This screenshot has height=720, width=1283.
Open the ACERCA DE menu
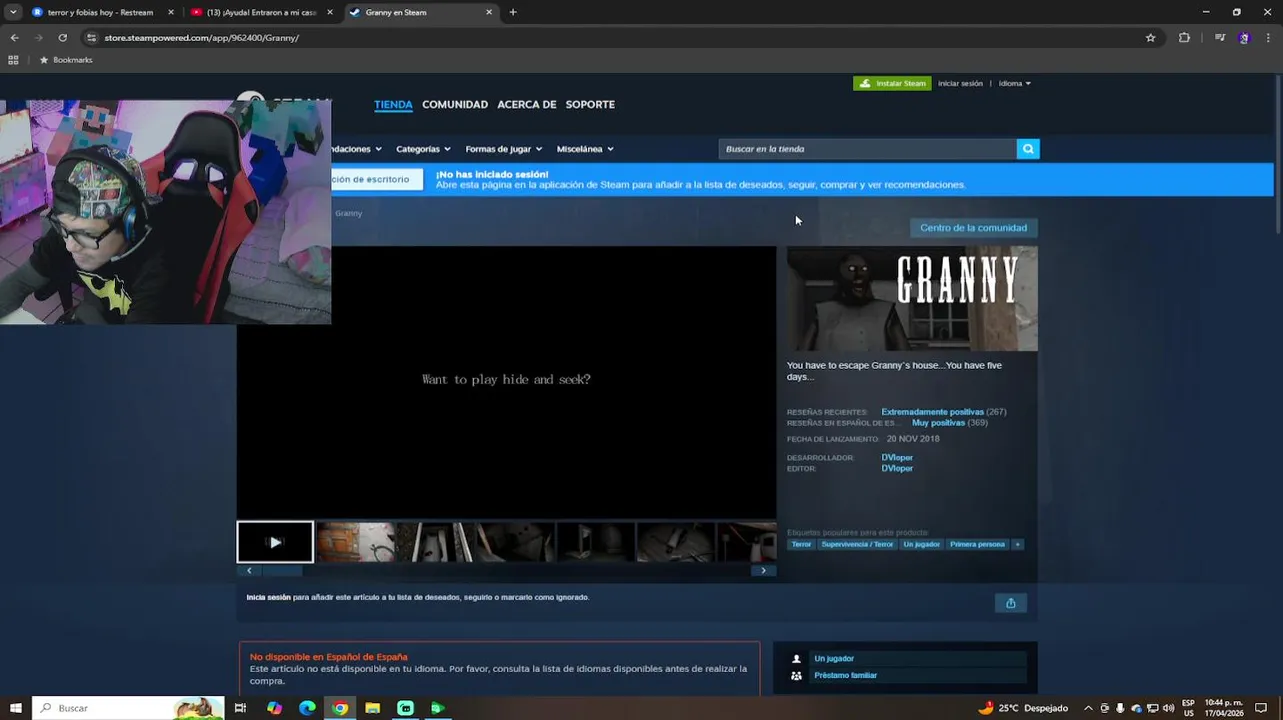[x=527, y=105]
